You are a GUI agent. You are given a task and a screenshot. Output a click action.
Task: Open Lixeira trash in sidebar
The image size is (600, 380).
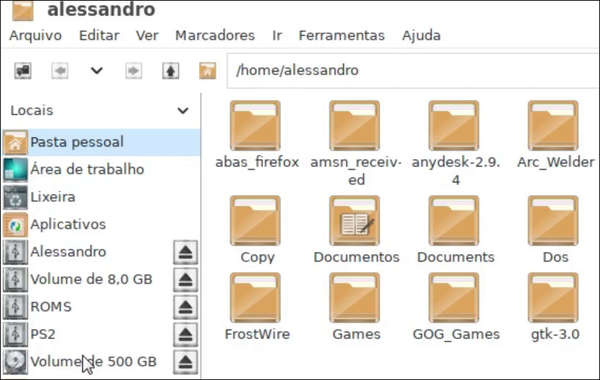(x=101, y=197)
